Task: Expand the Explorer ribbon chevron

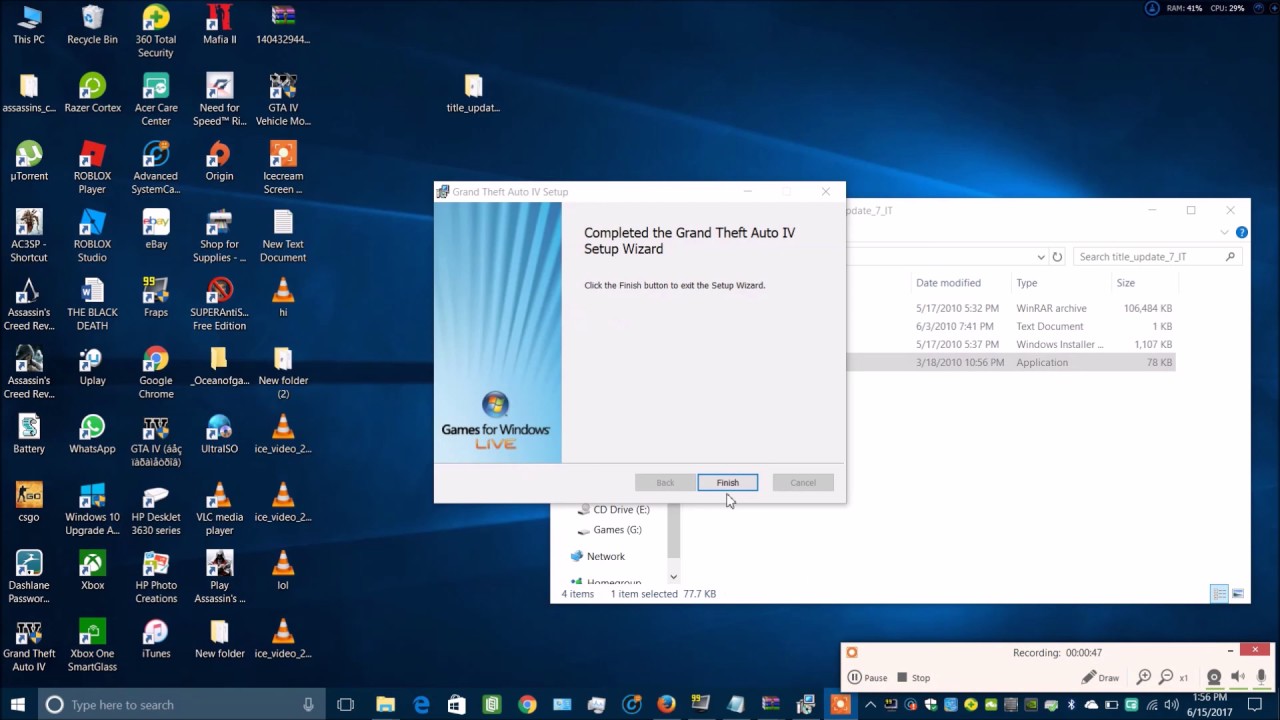Action: (x=1225, y=232)
